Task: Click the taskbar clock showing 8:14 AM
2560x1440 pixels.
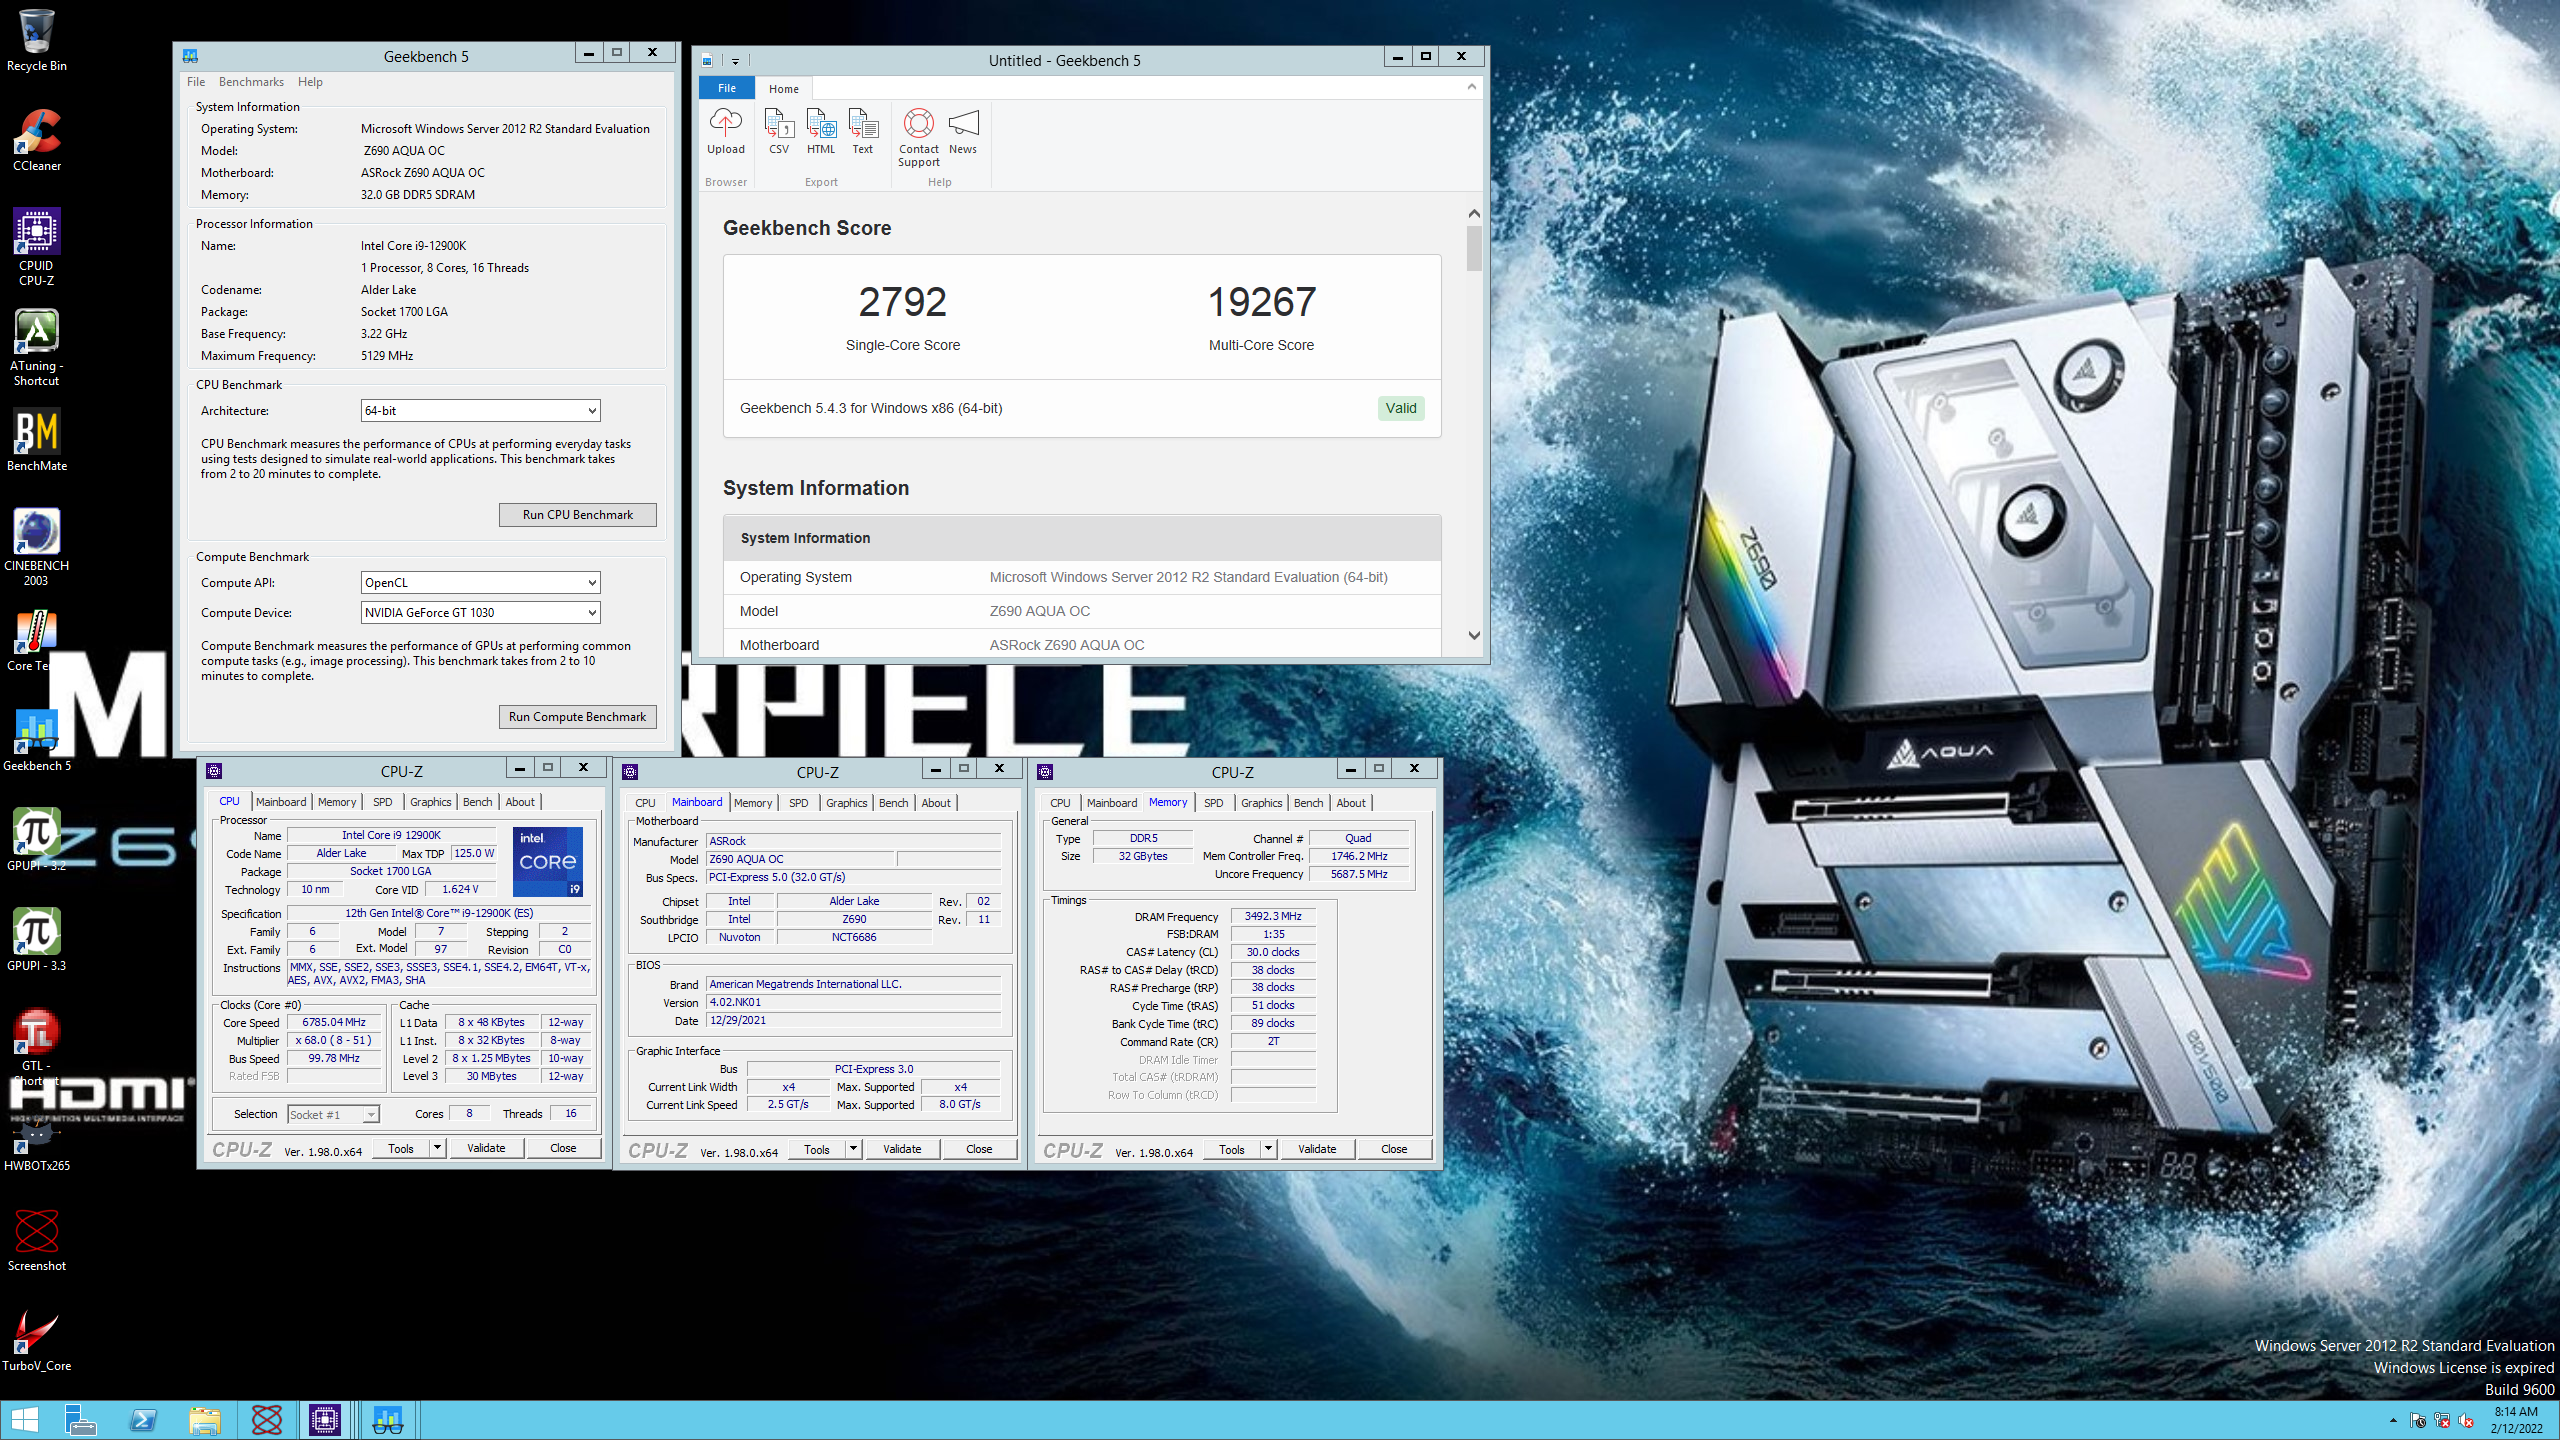Action: (x=2516, y=1420)
